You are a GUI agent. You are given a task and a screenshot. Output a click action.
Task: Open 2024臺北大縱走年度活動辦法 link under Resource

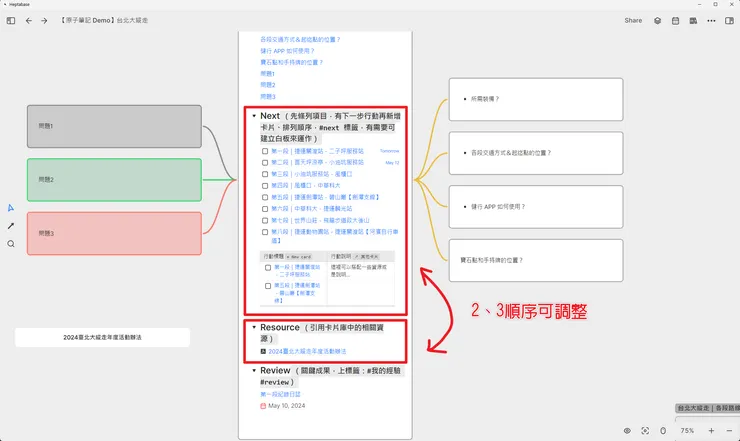307,351
